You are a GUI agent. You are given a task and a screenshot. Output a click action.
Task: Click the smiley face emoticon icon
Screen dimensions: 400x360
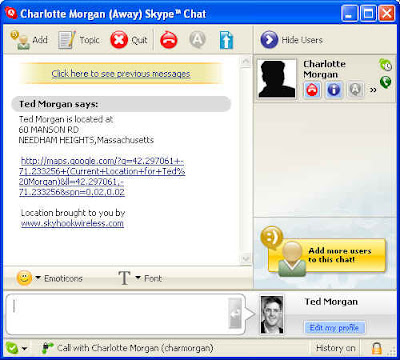24,278
